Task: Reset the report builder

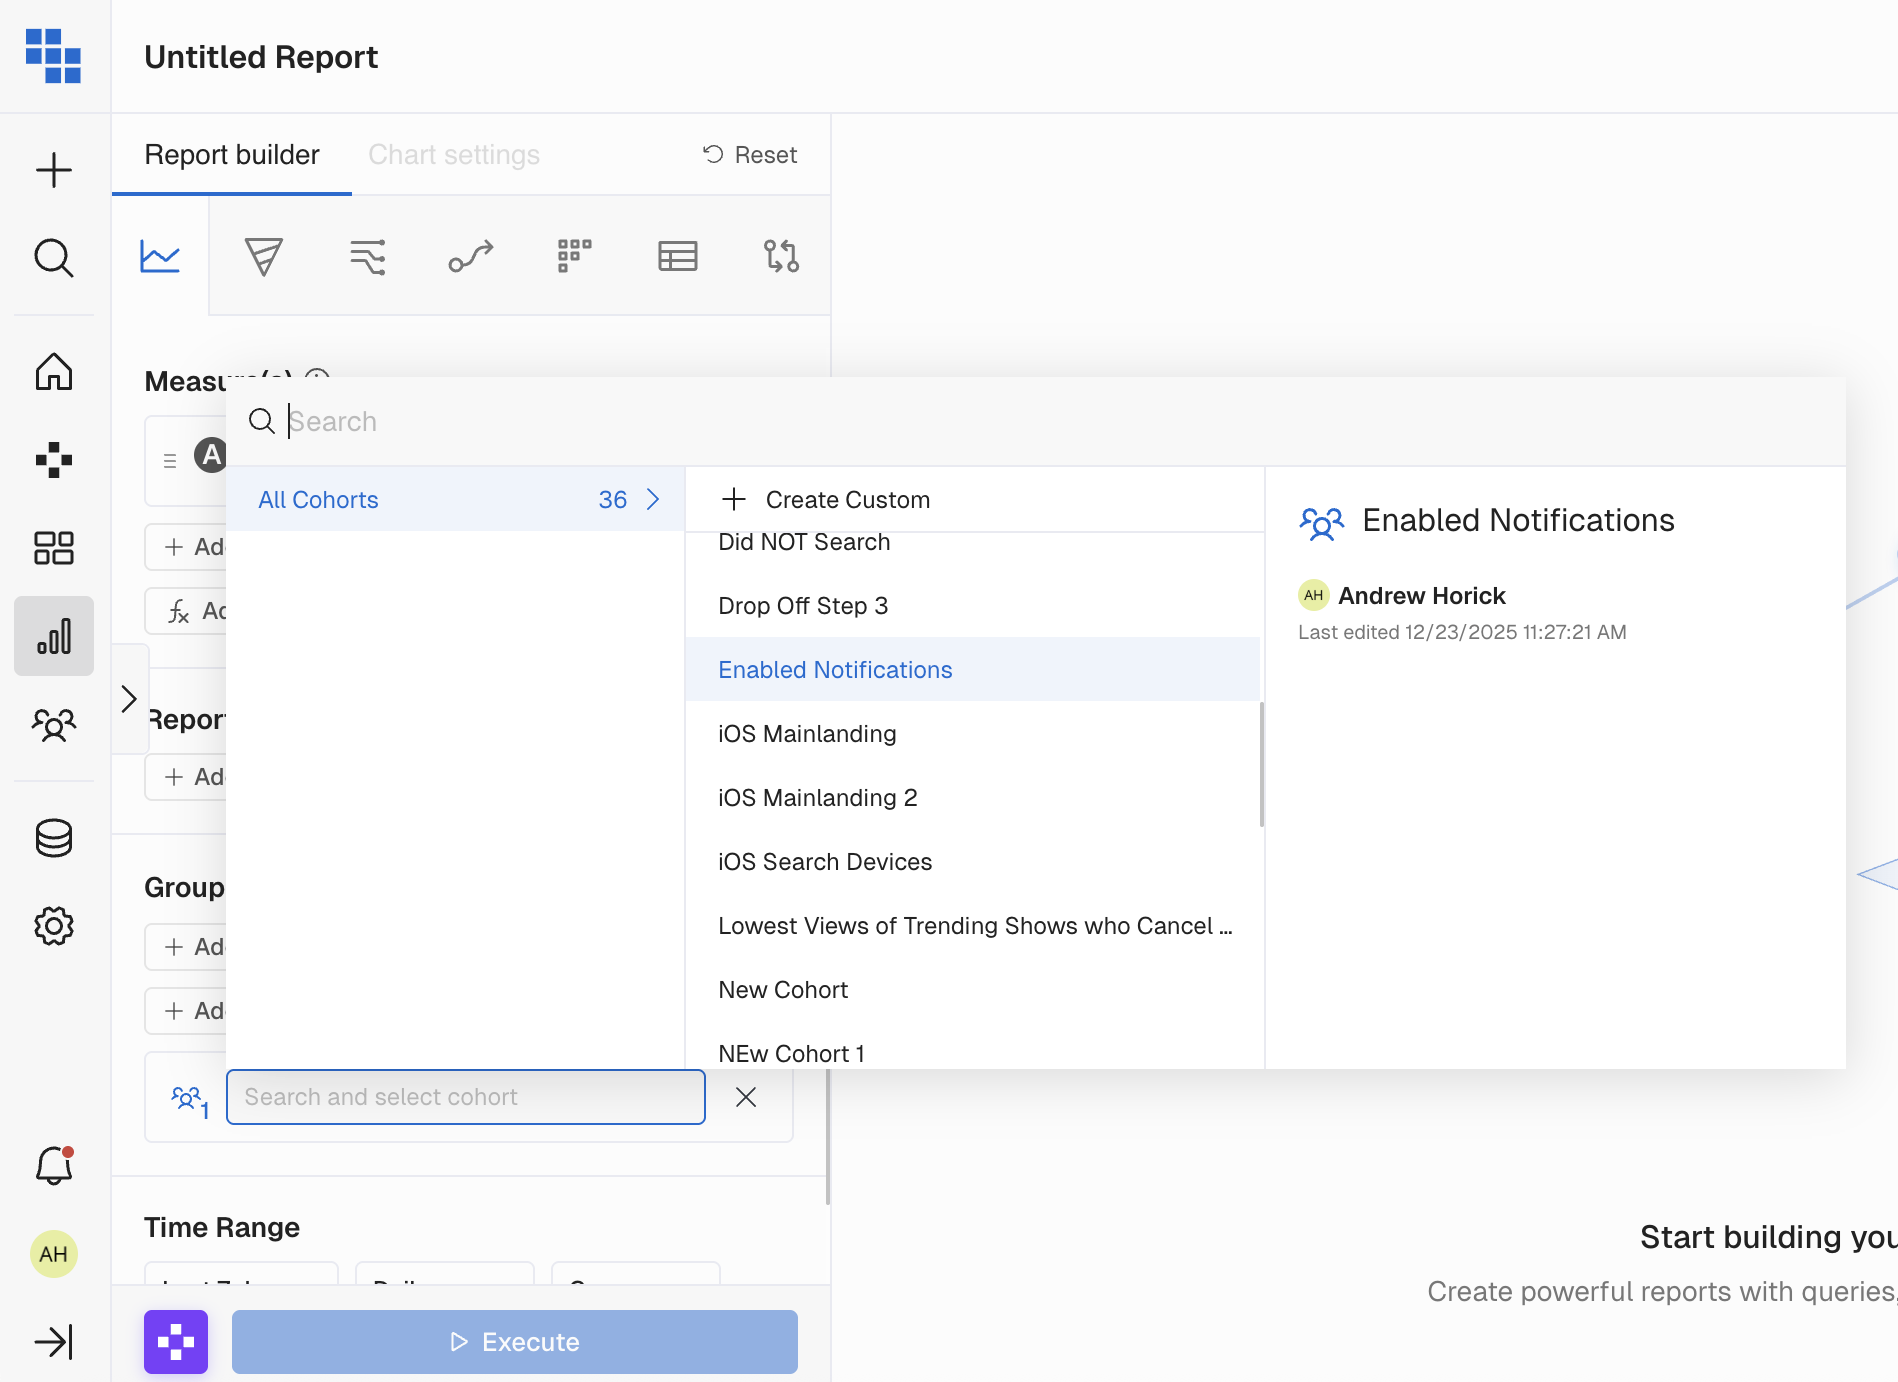Action: click(750, 155)
